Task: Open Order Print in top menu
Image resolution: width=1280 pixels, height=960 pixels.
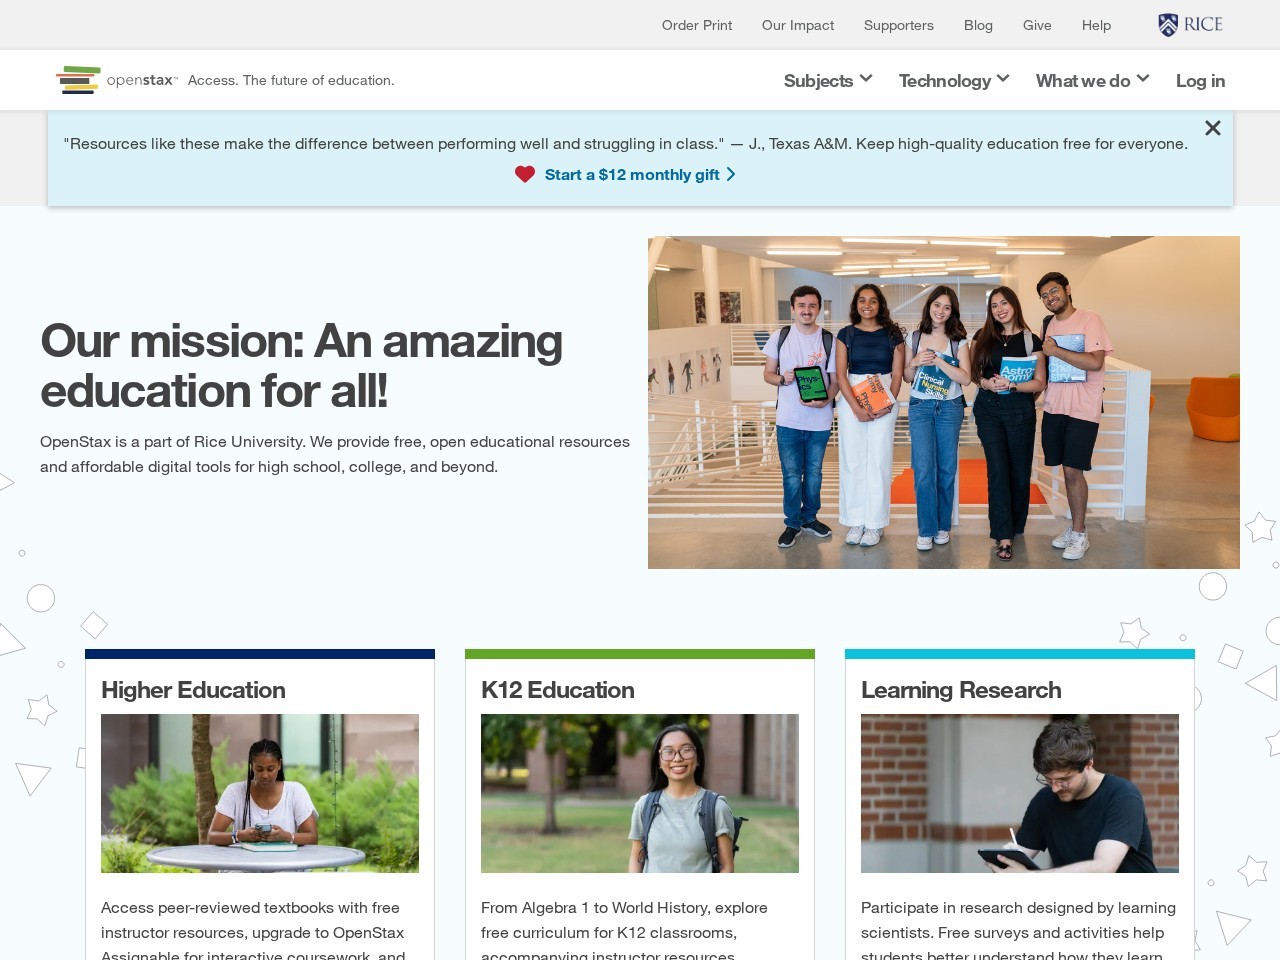Action: point(696,25)
